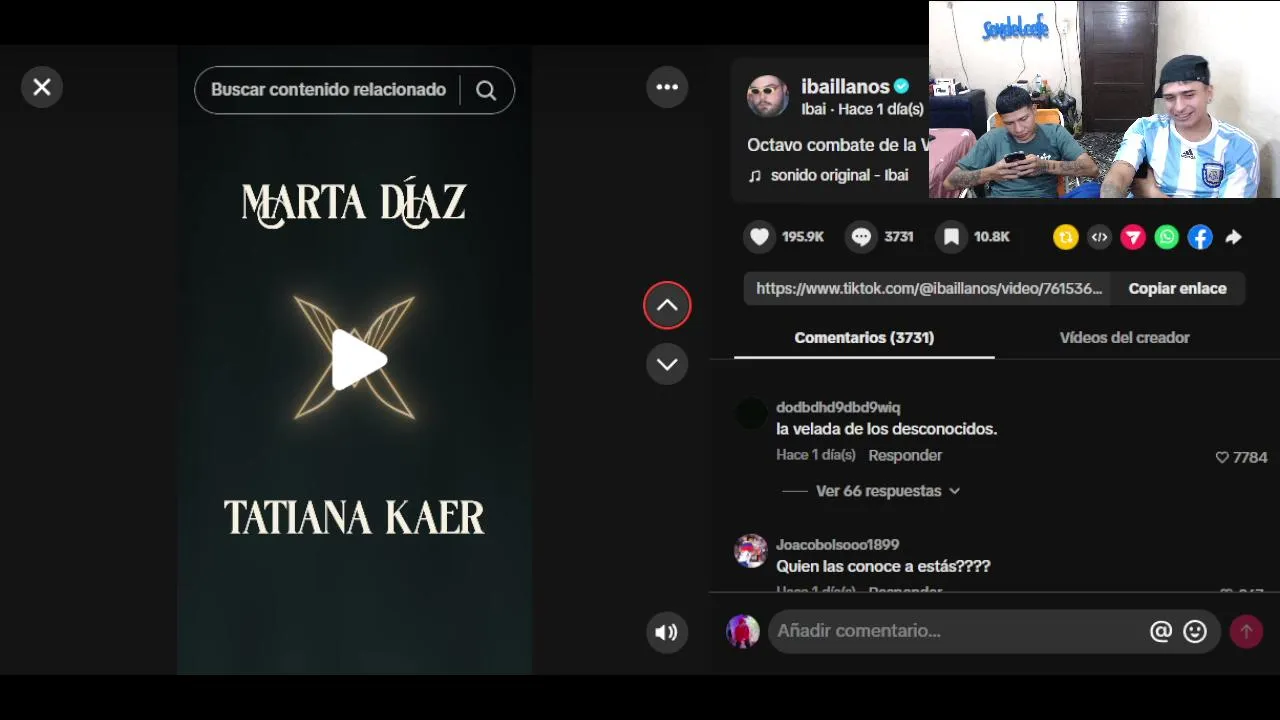Viewport: 1280px width, 720px height.
Task: Click the 10.8K saves count
Action: [992, 237]
